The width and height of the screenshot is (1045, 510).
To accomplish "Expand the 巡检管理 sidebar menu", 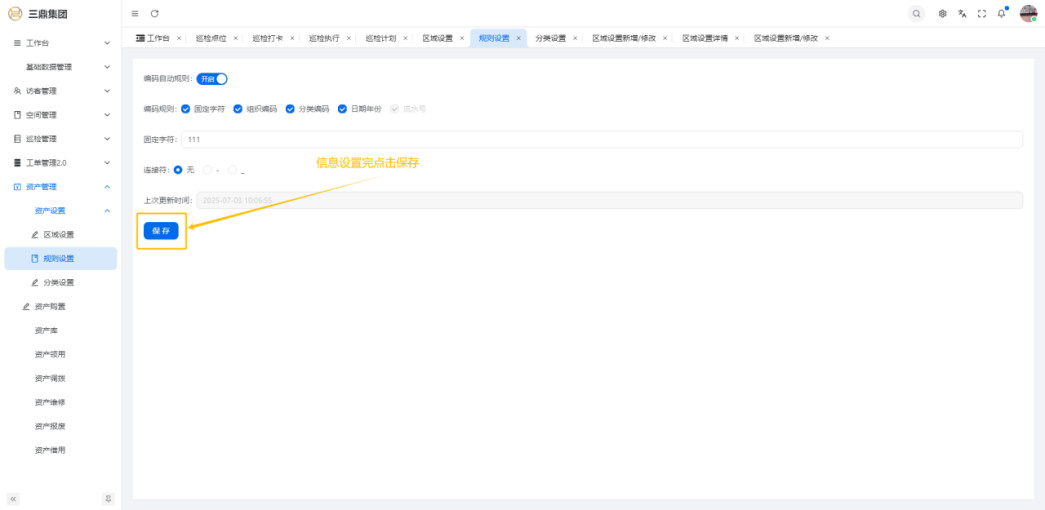I will 60,139.
